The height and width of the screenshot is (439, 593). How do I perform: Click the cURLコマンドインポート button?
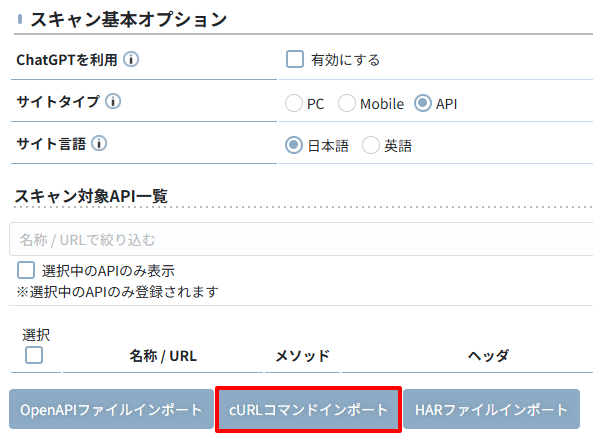(x=308, y=409)
